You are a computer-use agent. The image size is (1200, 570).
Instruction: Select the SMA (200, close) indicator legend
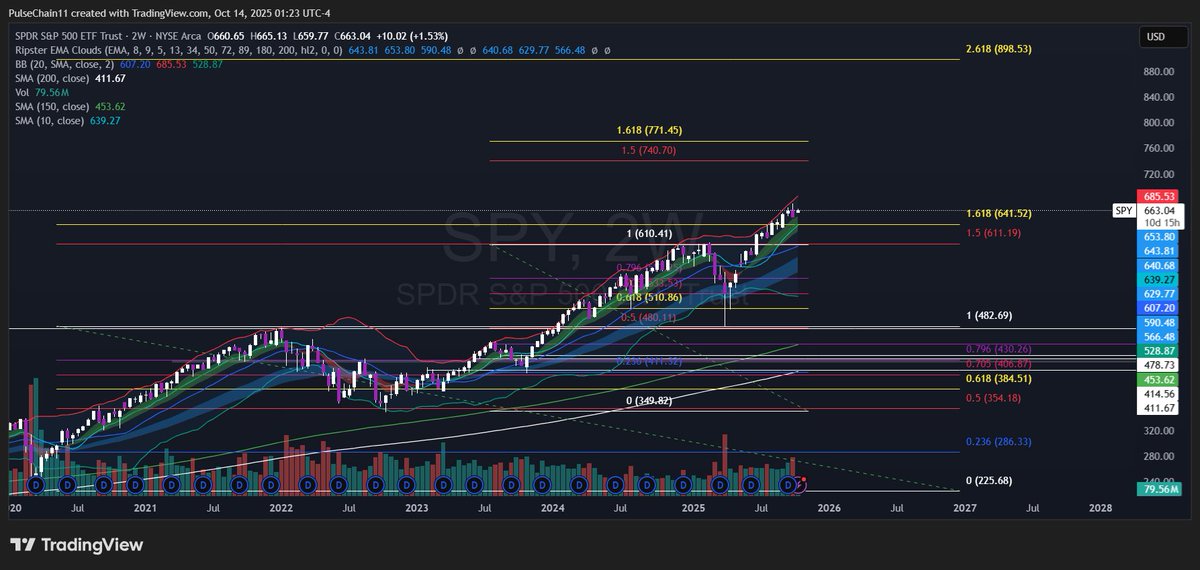(52, 78)
